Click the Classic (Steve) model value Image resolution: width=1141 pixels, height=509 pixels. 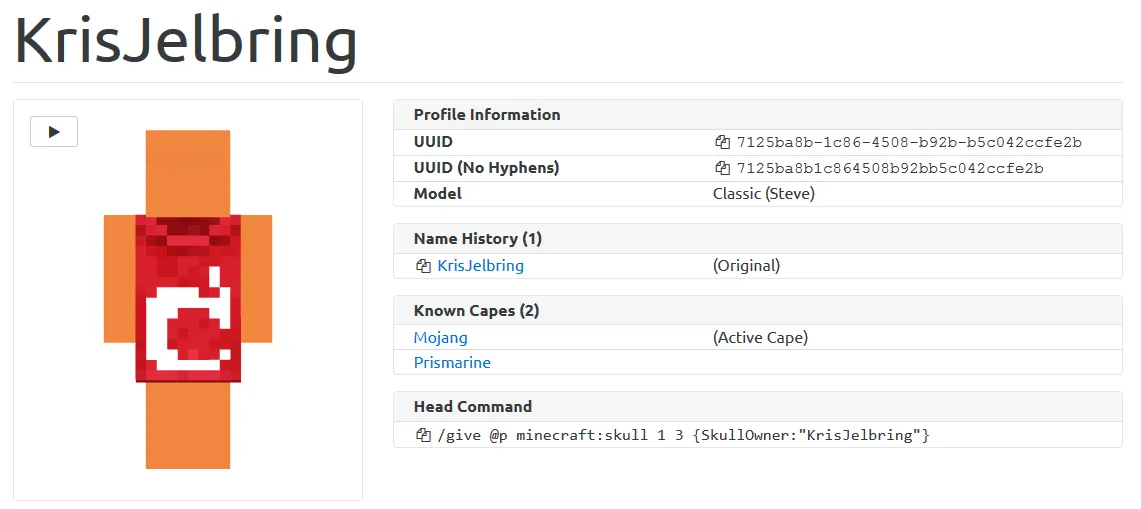(x=763, y=194)
